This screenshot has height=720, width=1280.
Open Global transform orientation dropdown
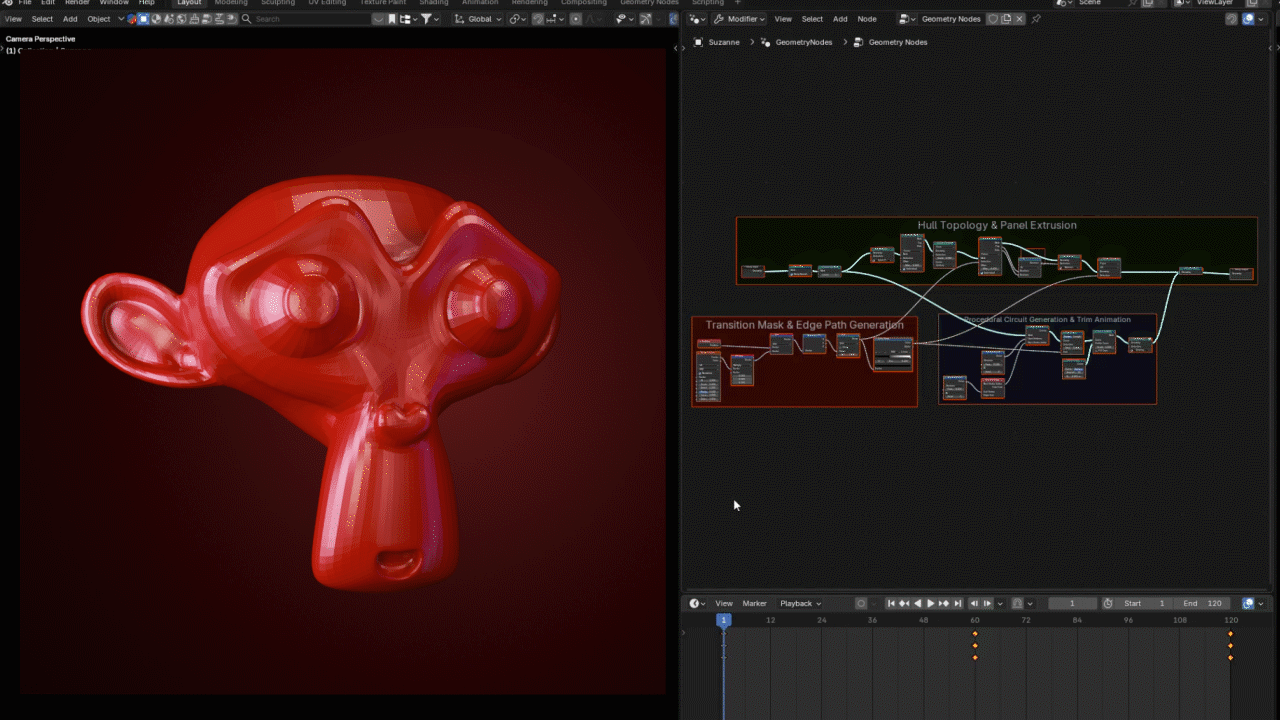(478, 19)
